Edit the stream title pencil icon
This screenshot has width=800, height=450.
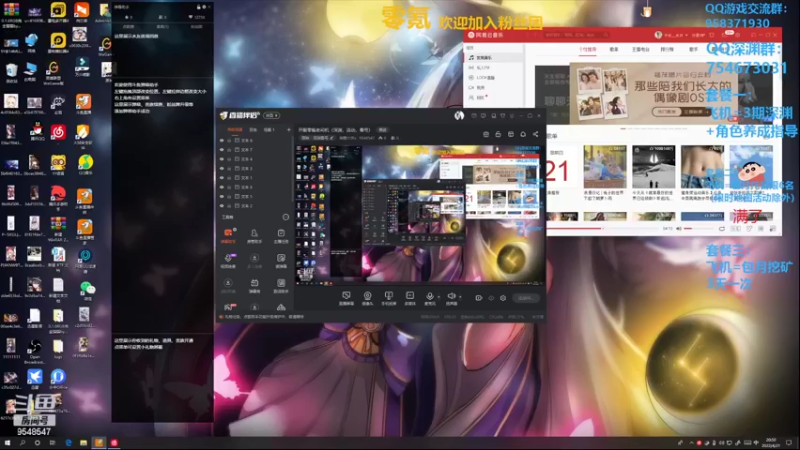(x=332, y=138)
